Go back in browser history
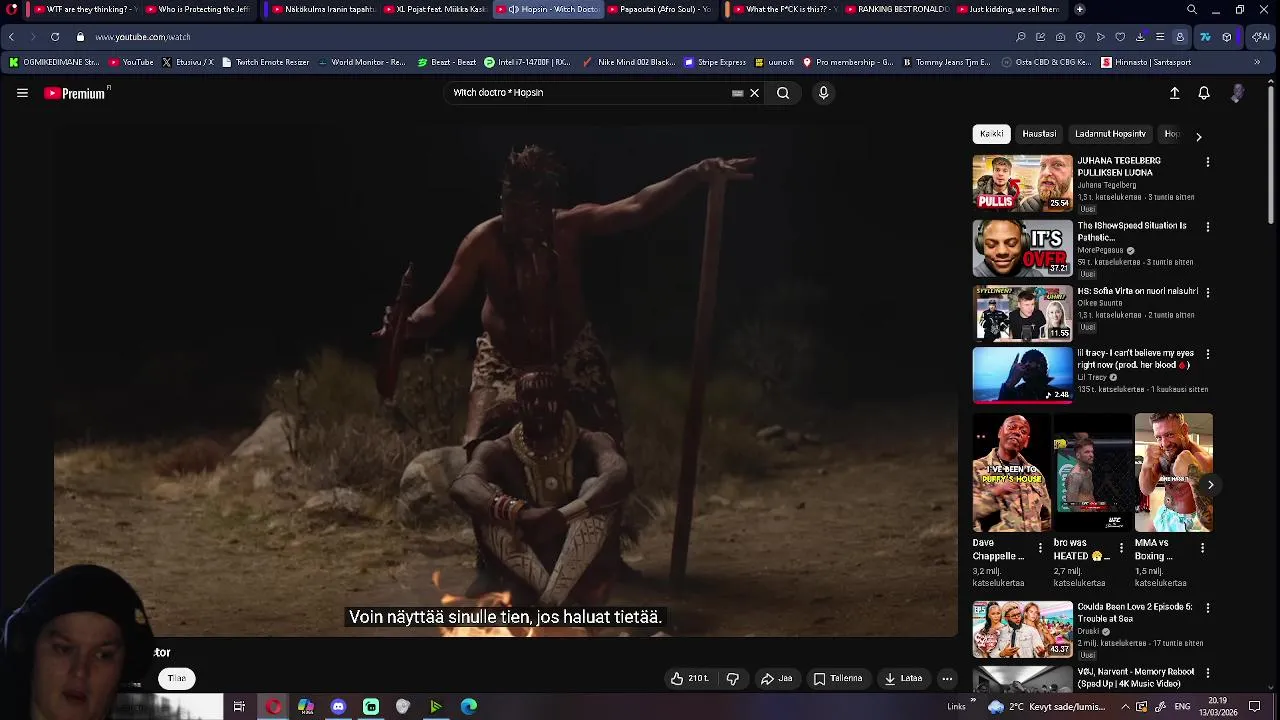 point(11,37)
